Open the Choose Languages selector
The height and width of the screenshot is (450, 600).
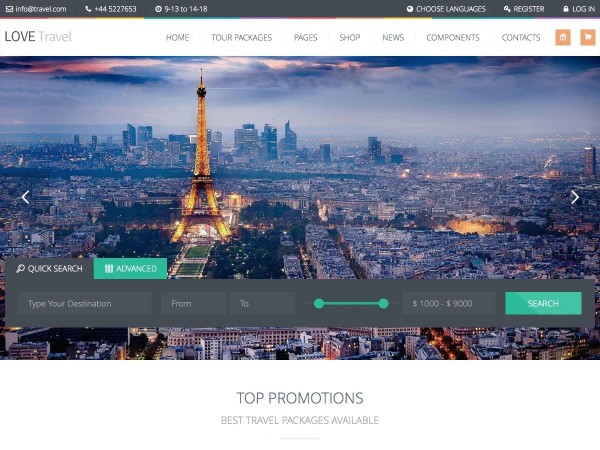pyautogui.click(x=446, y=9)
